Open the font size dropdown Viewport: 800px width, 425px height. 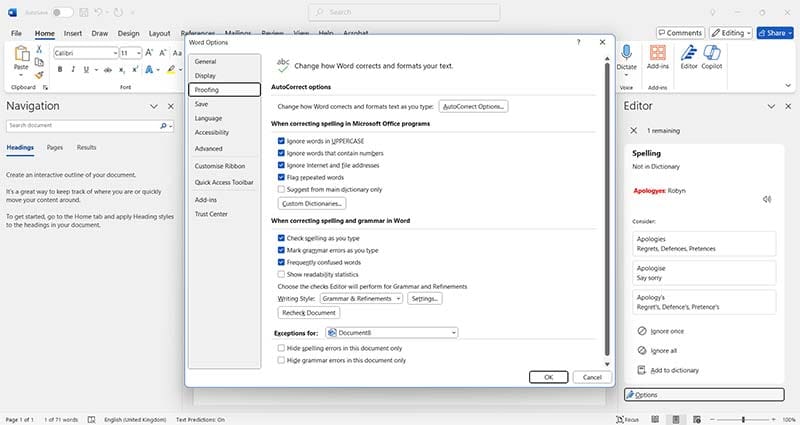click(x=138, y=53)
